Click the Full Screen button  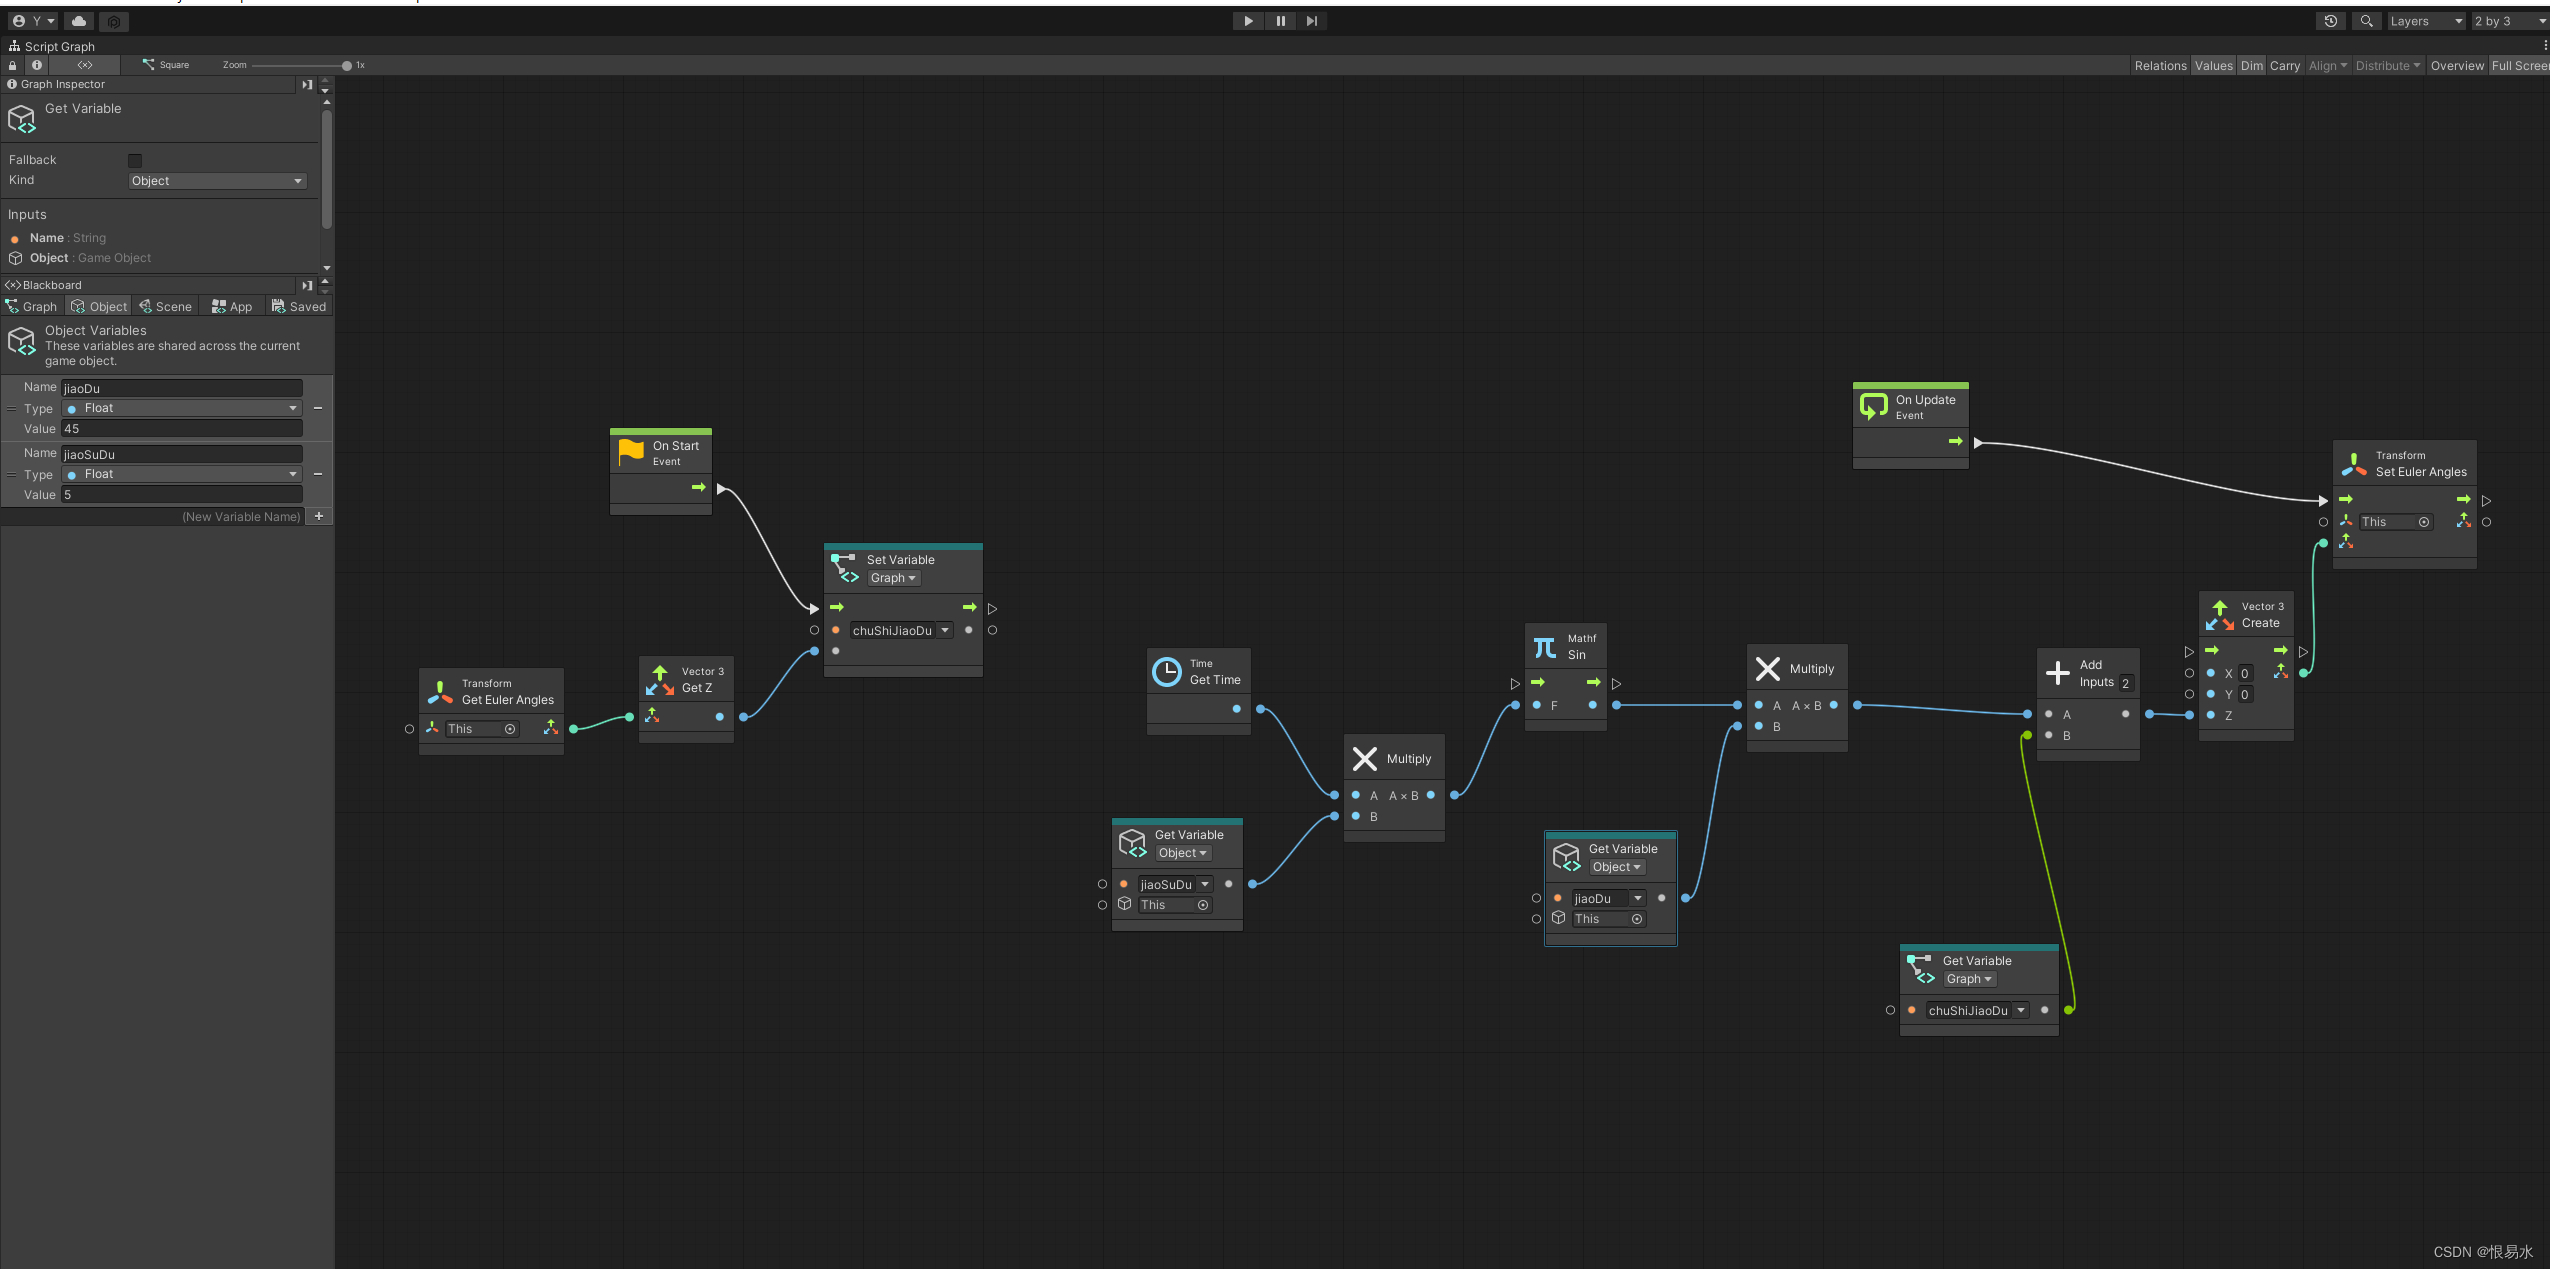[2519, 66]
